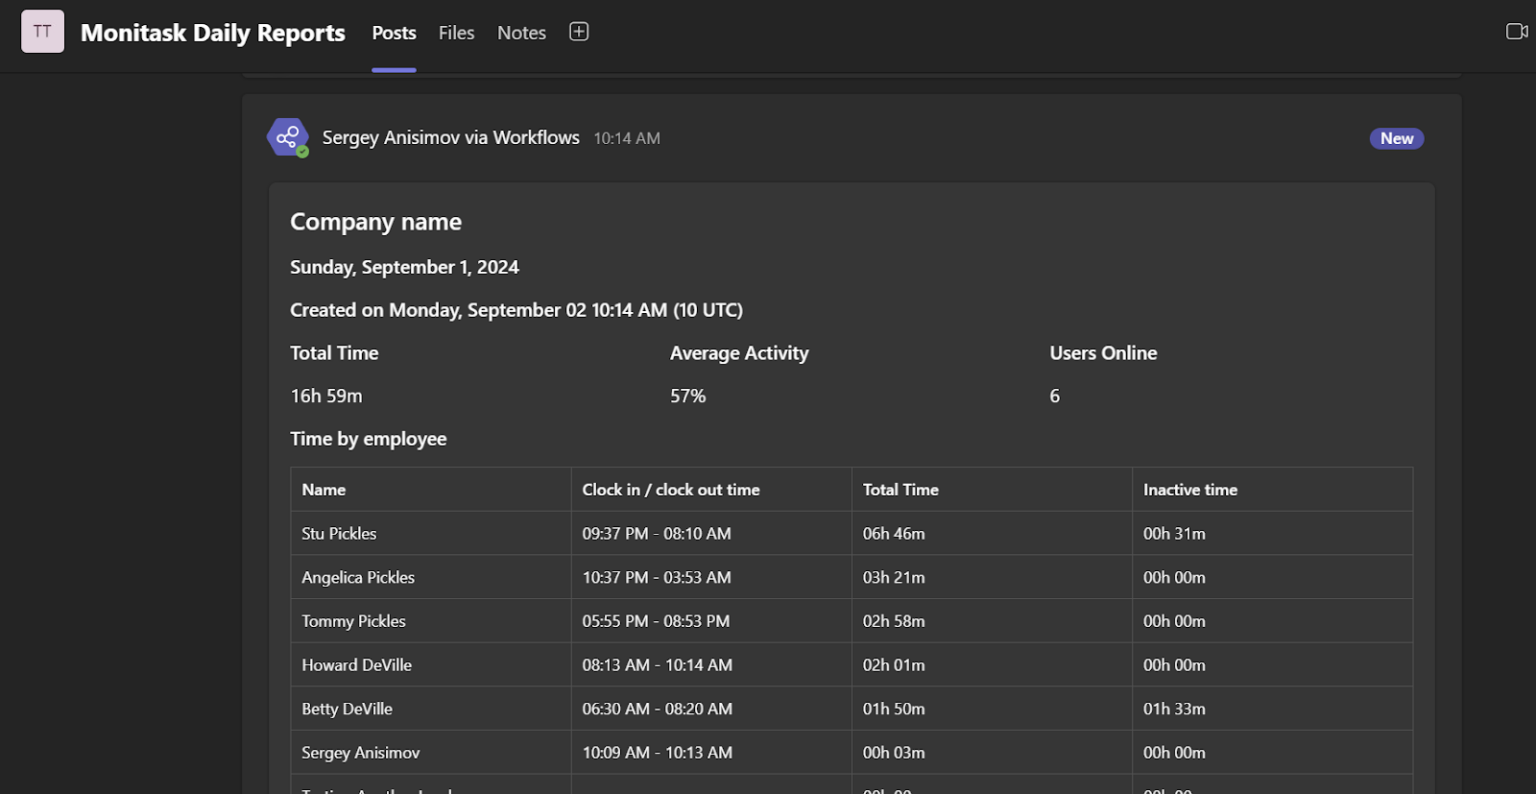Image resolution: width=1536 pixels, height=794 pixels.
Task: Click Howard DeVille's clock in and out time
Action: coord(656,664)
